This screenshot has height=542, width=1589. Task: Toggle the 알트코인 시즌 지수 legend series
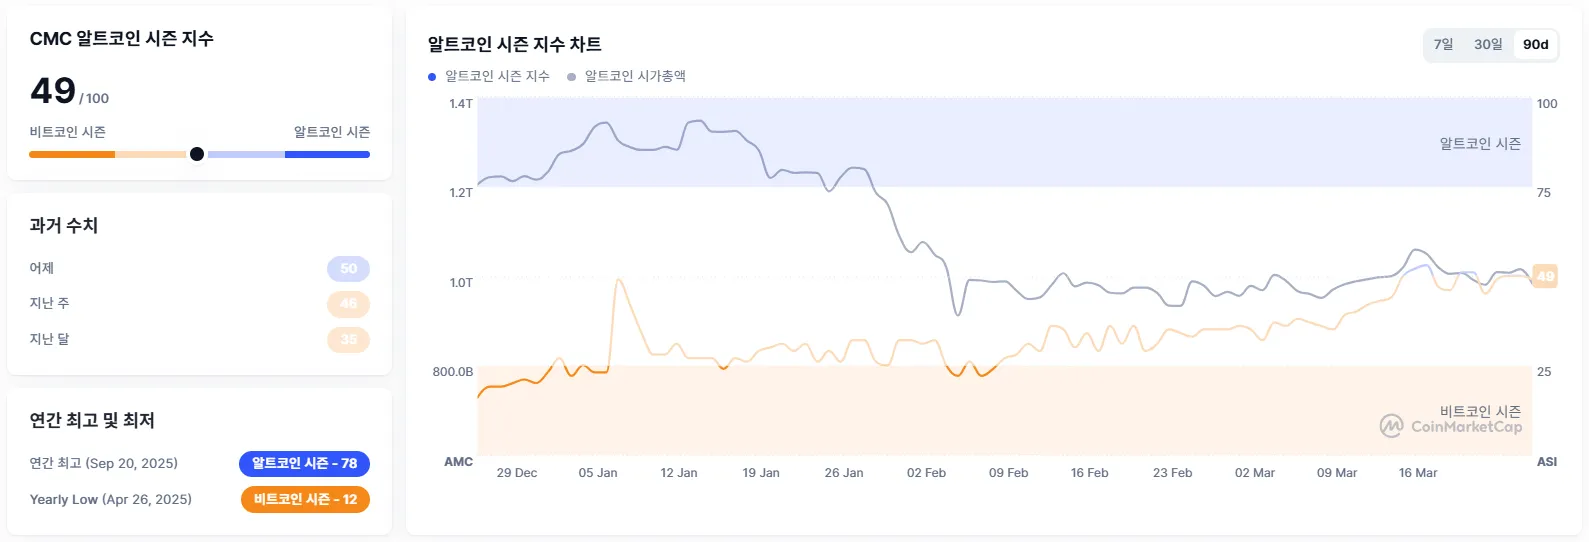pos(497,76)
